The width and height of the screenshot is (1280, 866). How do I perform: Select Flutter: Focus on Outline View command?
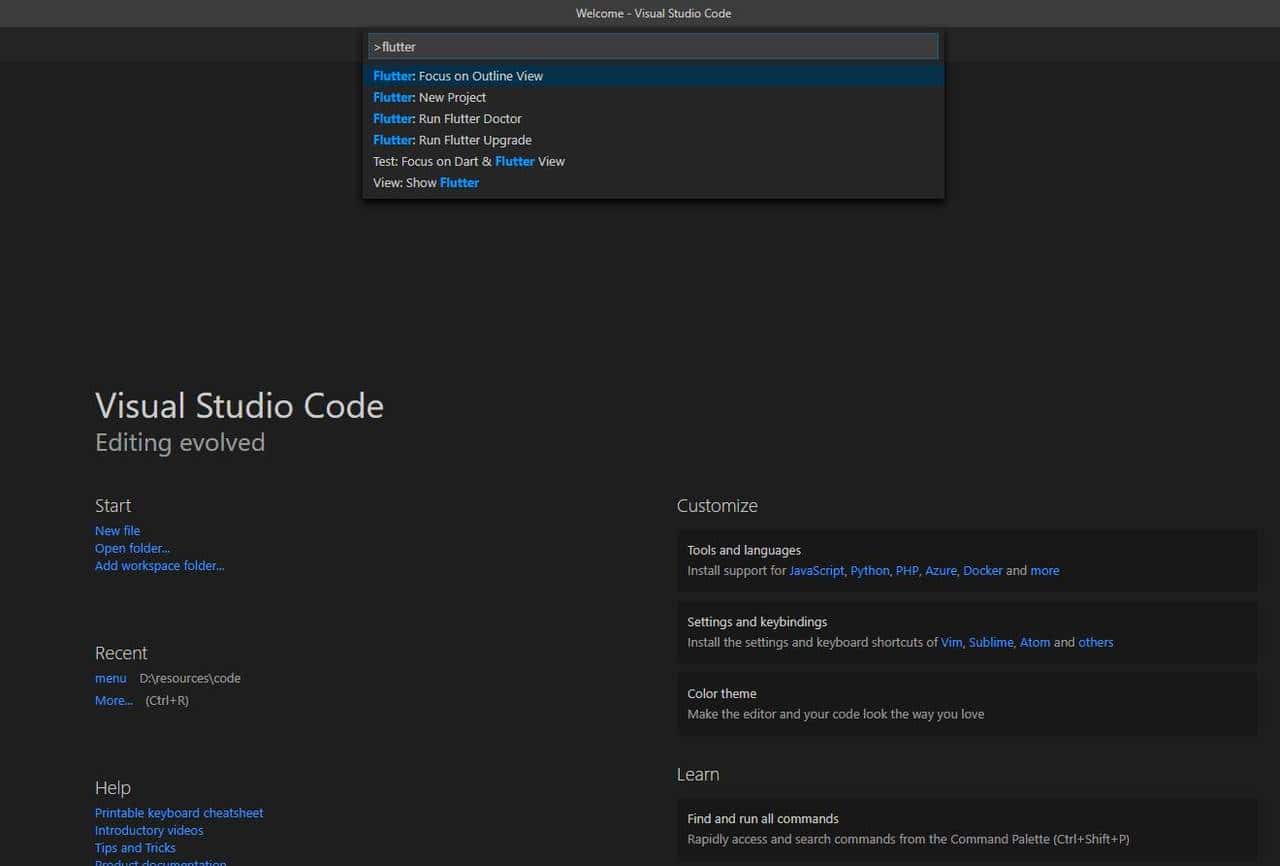tap(458, 76)
